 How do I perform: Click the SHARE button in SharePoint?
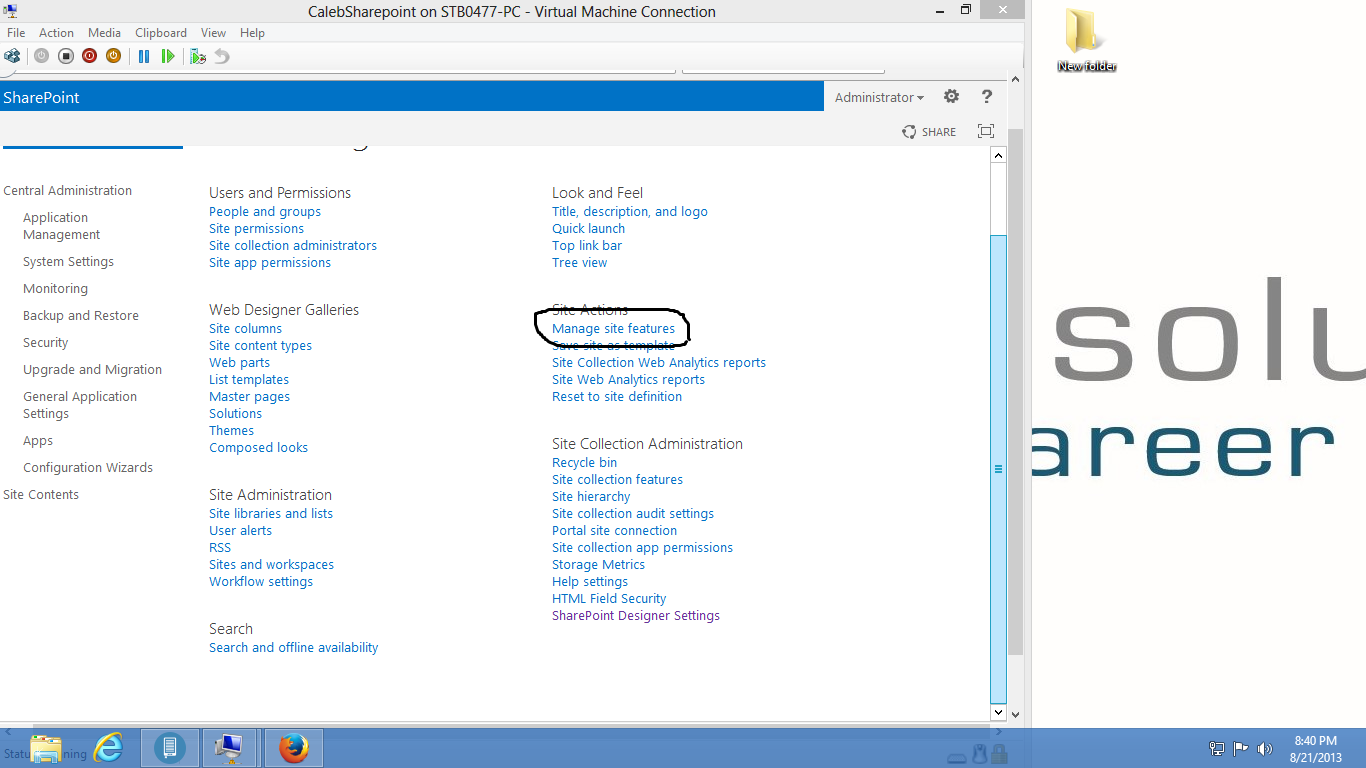click(x=929, y=132)
